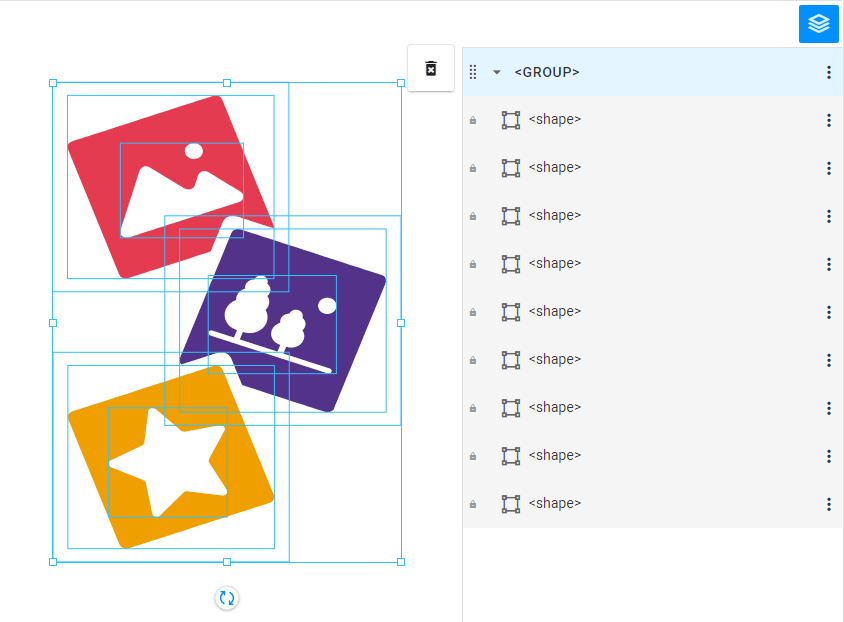
Task: Open the three-dot menu of the ninth shape layer
Action: (x=828, y=504)
